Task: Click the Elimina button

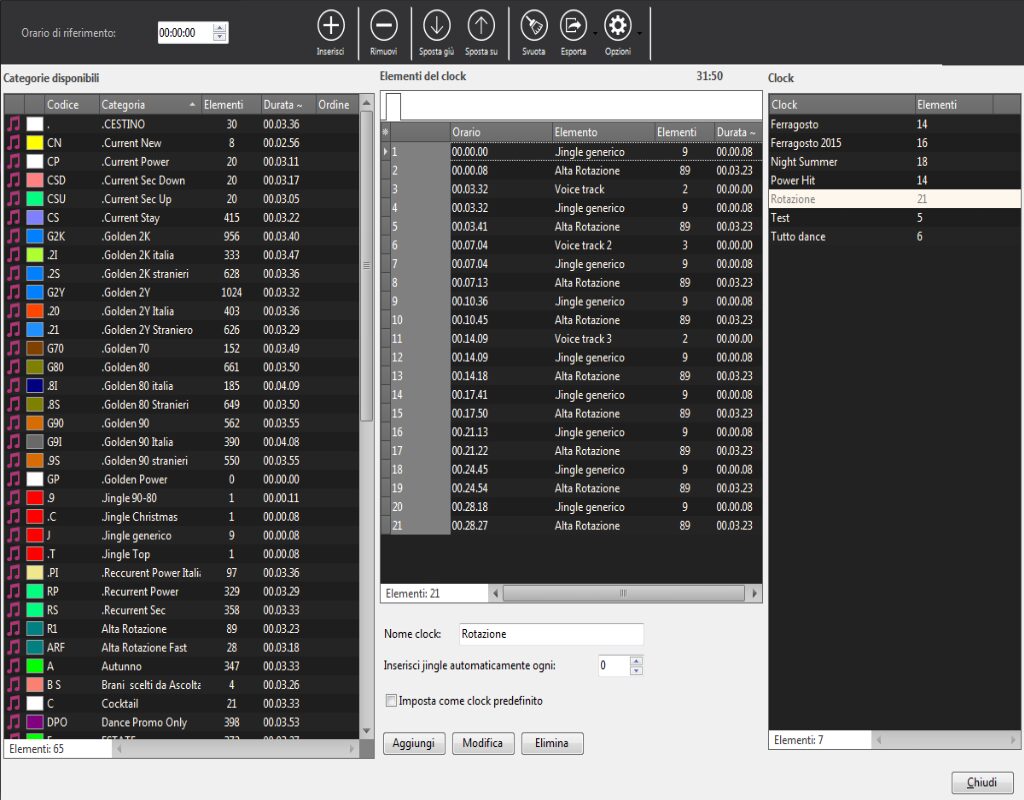Action: (x=552, y=744)
